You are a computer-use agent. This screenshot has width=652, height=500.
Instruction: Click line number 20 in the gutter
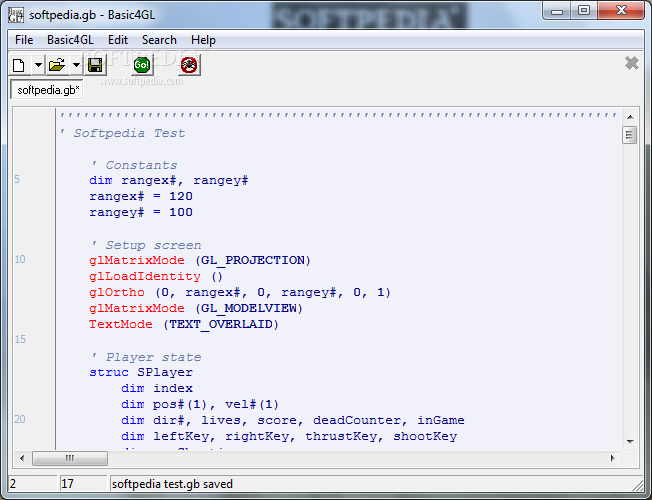pyautogui.click(x=20, y=419)
